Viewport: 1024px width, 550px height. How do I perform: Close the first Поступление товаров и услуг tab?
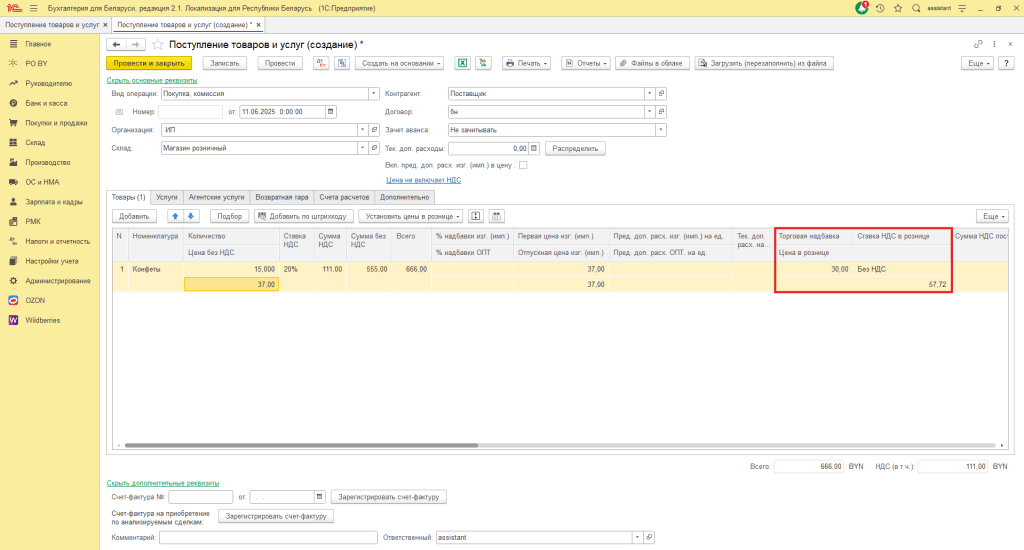pyautogui.click(x=105, y=25)
